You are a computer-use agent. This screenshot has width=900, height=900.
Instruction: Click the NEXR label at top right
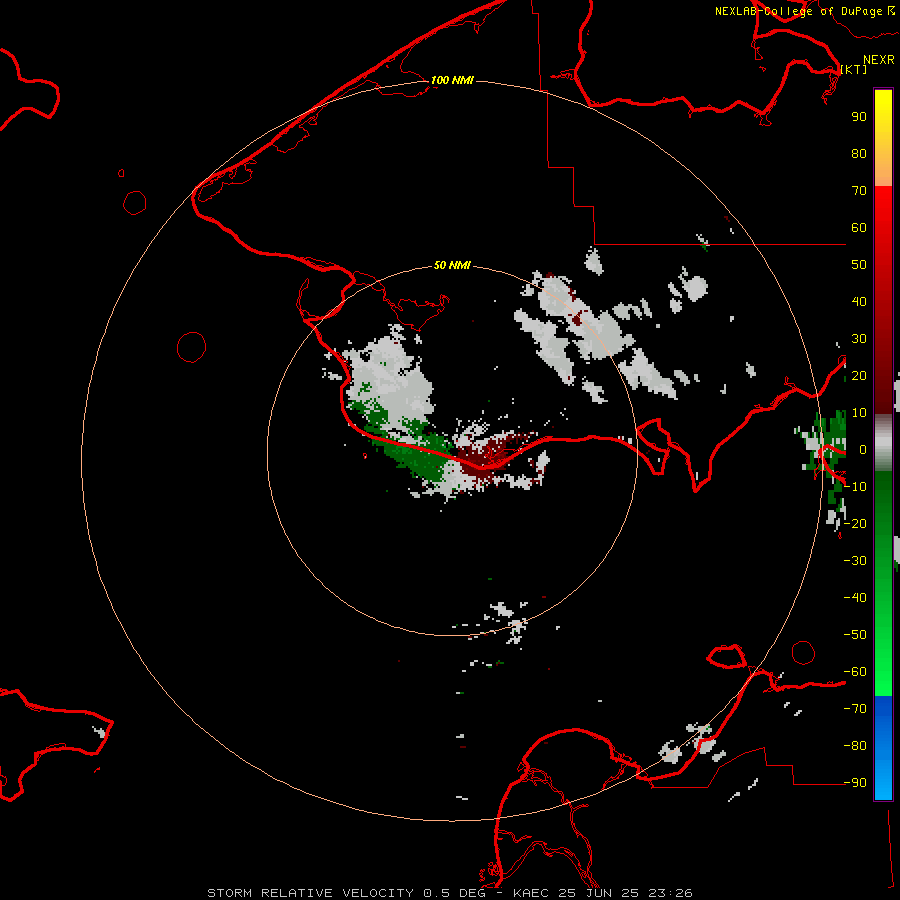point(879,60)
